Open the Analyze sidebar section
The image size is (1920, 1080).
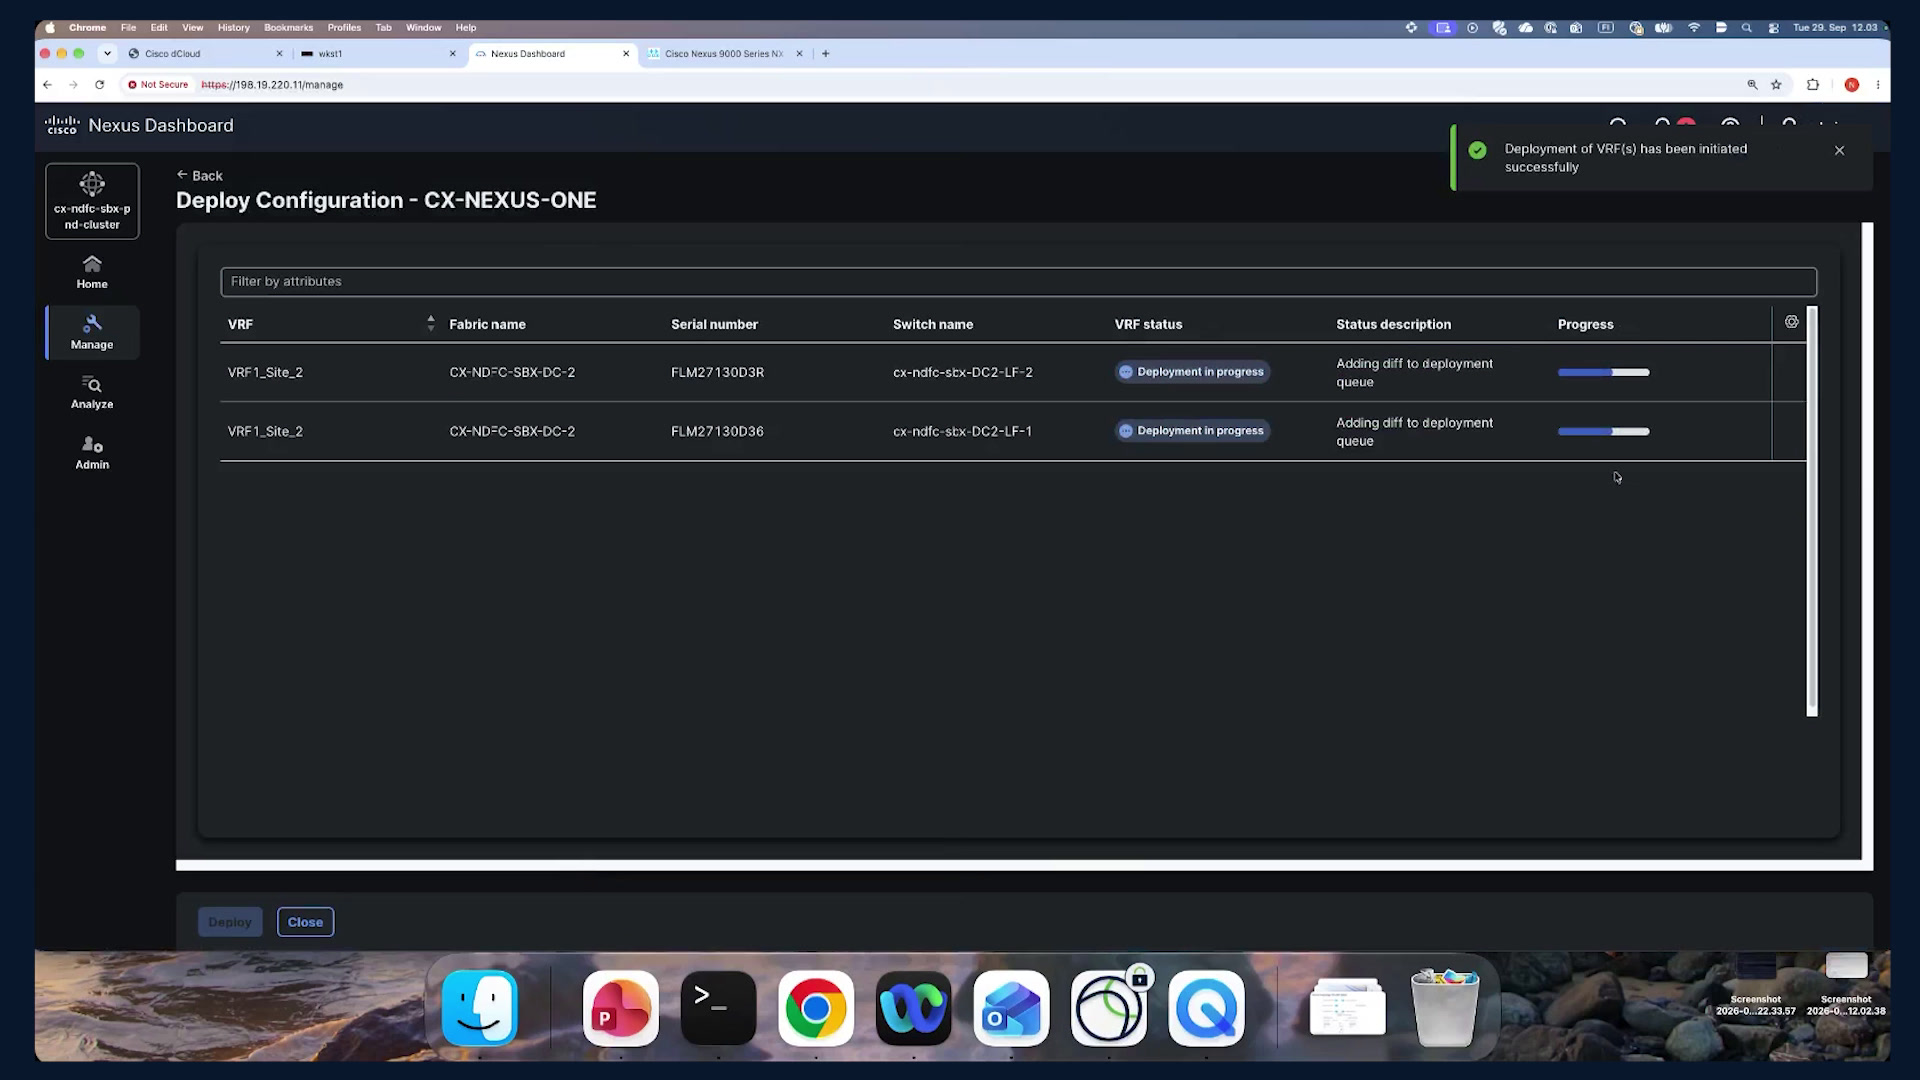click(x=92, y=392)
